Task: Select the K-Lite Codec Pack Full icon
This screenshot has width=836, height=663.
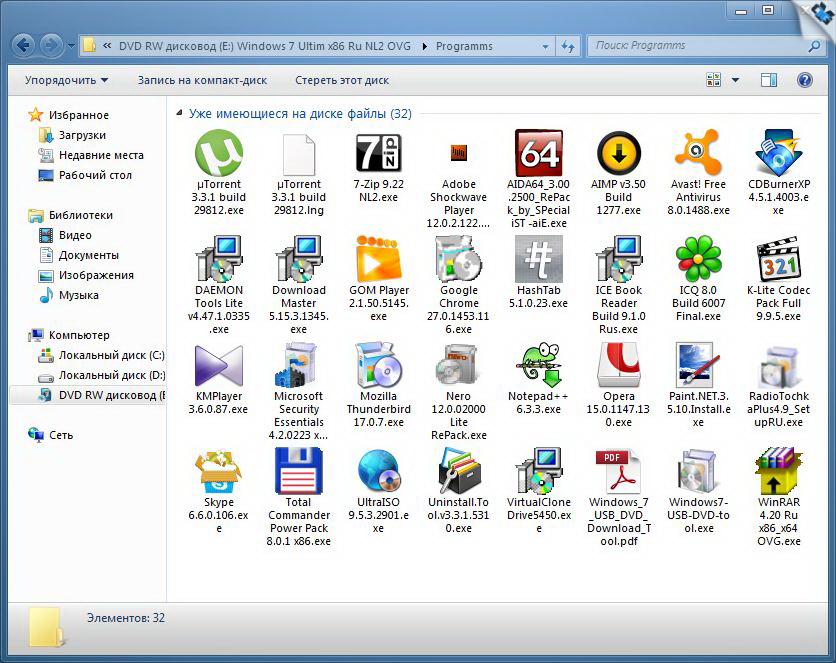Action: coord(778,260)
